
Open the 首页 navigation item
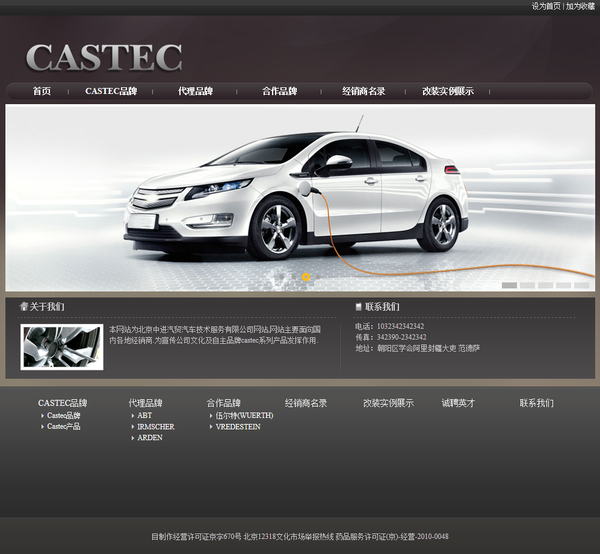(42, 91)
